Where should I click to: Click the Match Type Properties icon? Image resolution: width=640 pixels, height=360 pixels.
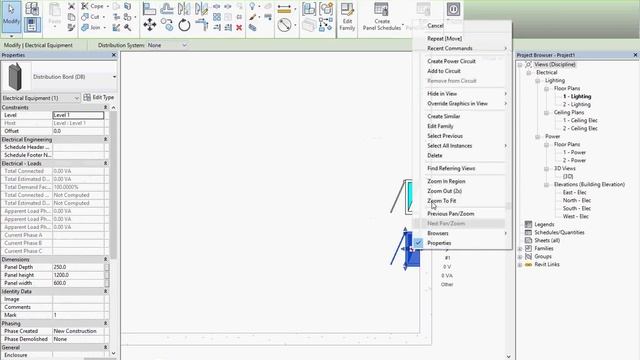click(x=71, y=27)
